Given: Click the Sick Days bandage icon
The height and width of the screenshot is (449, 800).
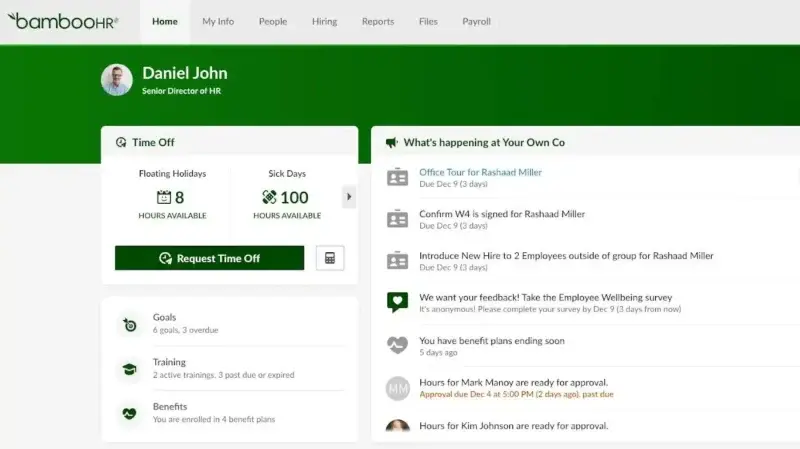Looking at the screenshot, I should tap(269, 197).
